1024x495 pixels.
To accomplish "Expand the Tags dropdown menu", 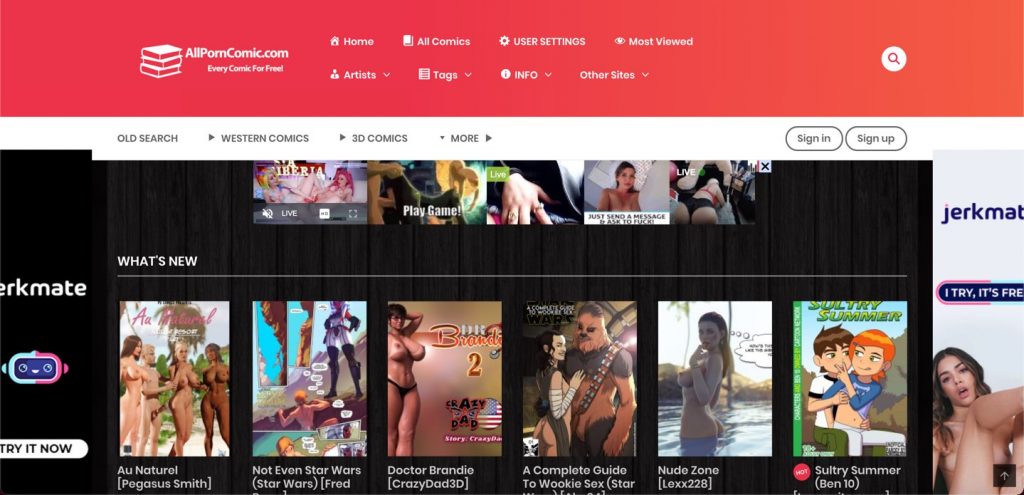I will (x=445, y=74).
